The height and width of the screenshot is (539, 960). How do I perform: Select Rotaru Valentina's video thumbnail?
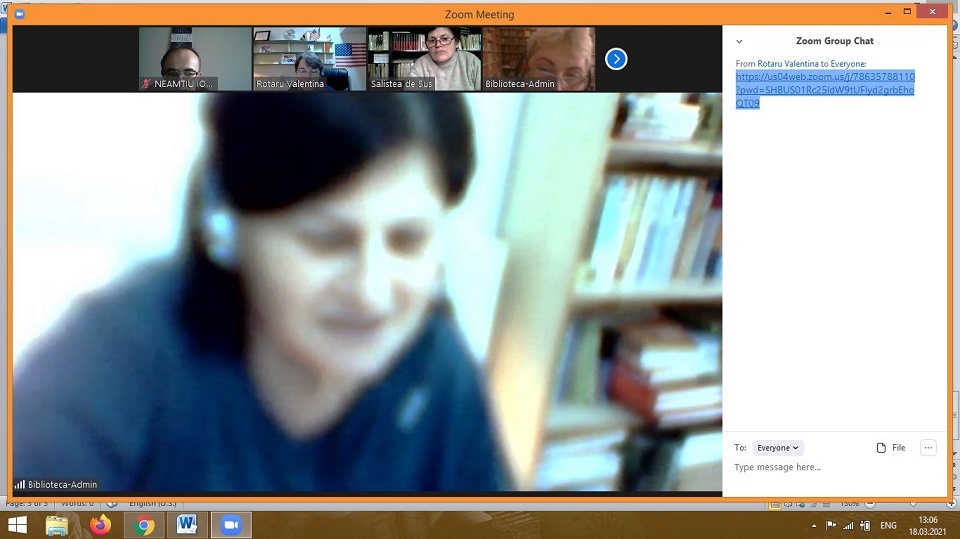point(309,59)
